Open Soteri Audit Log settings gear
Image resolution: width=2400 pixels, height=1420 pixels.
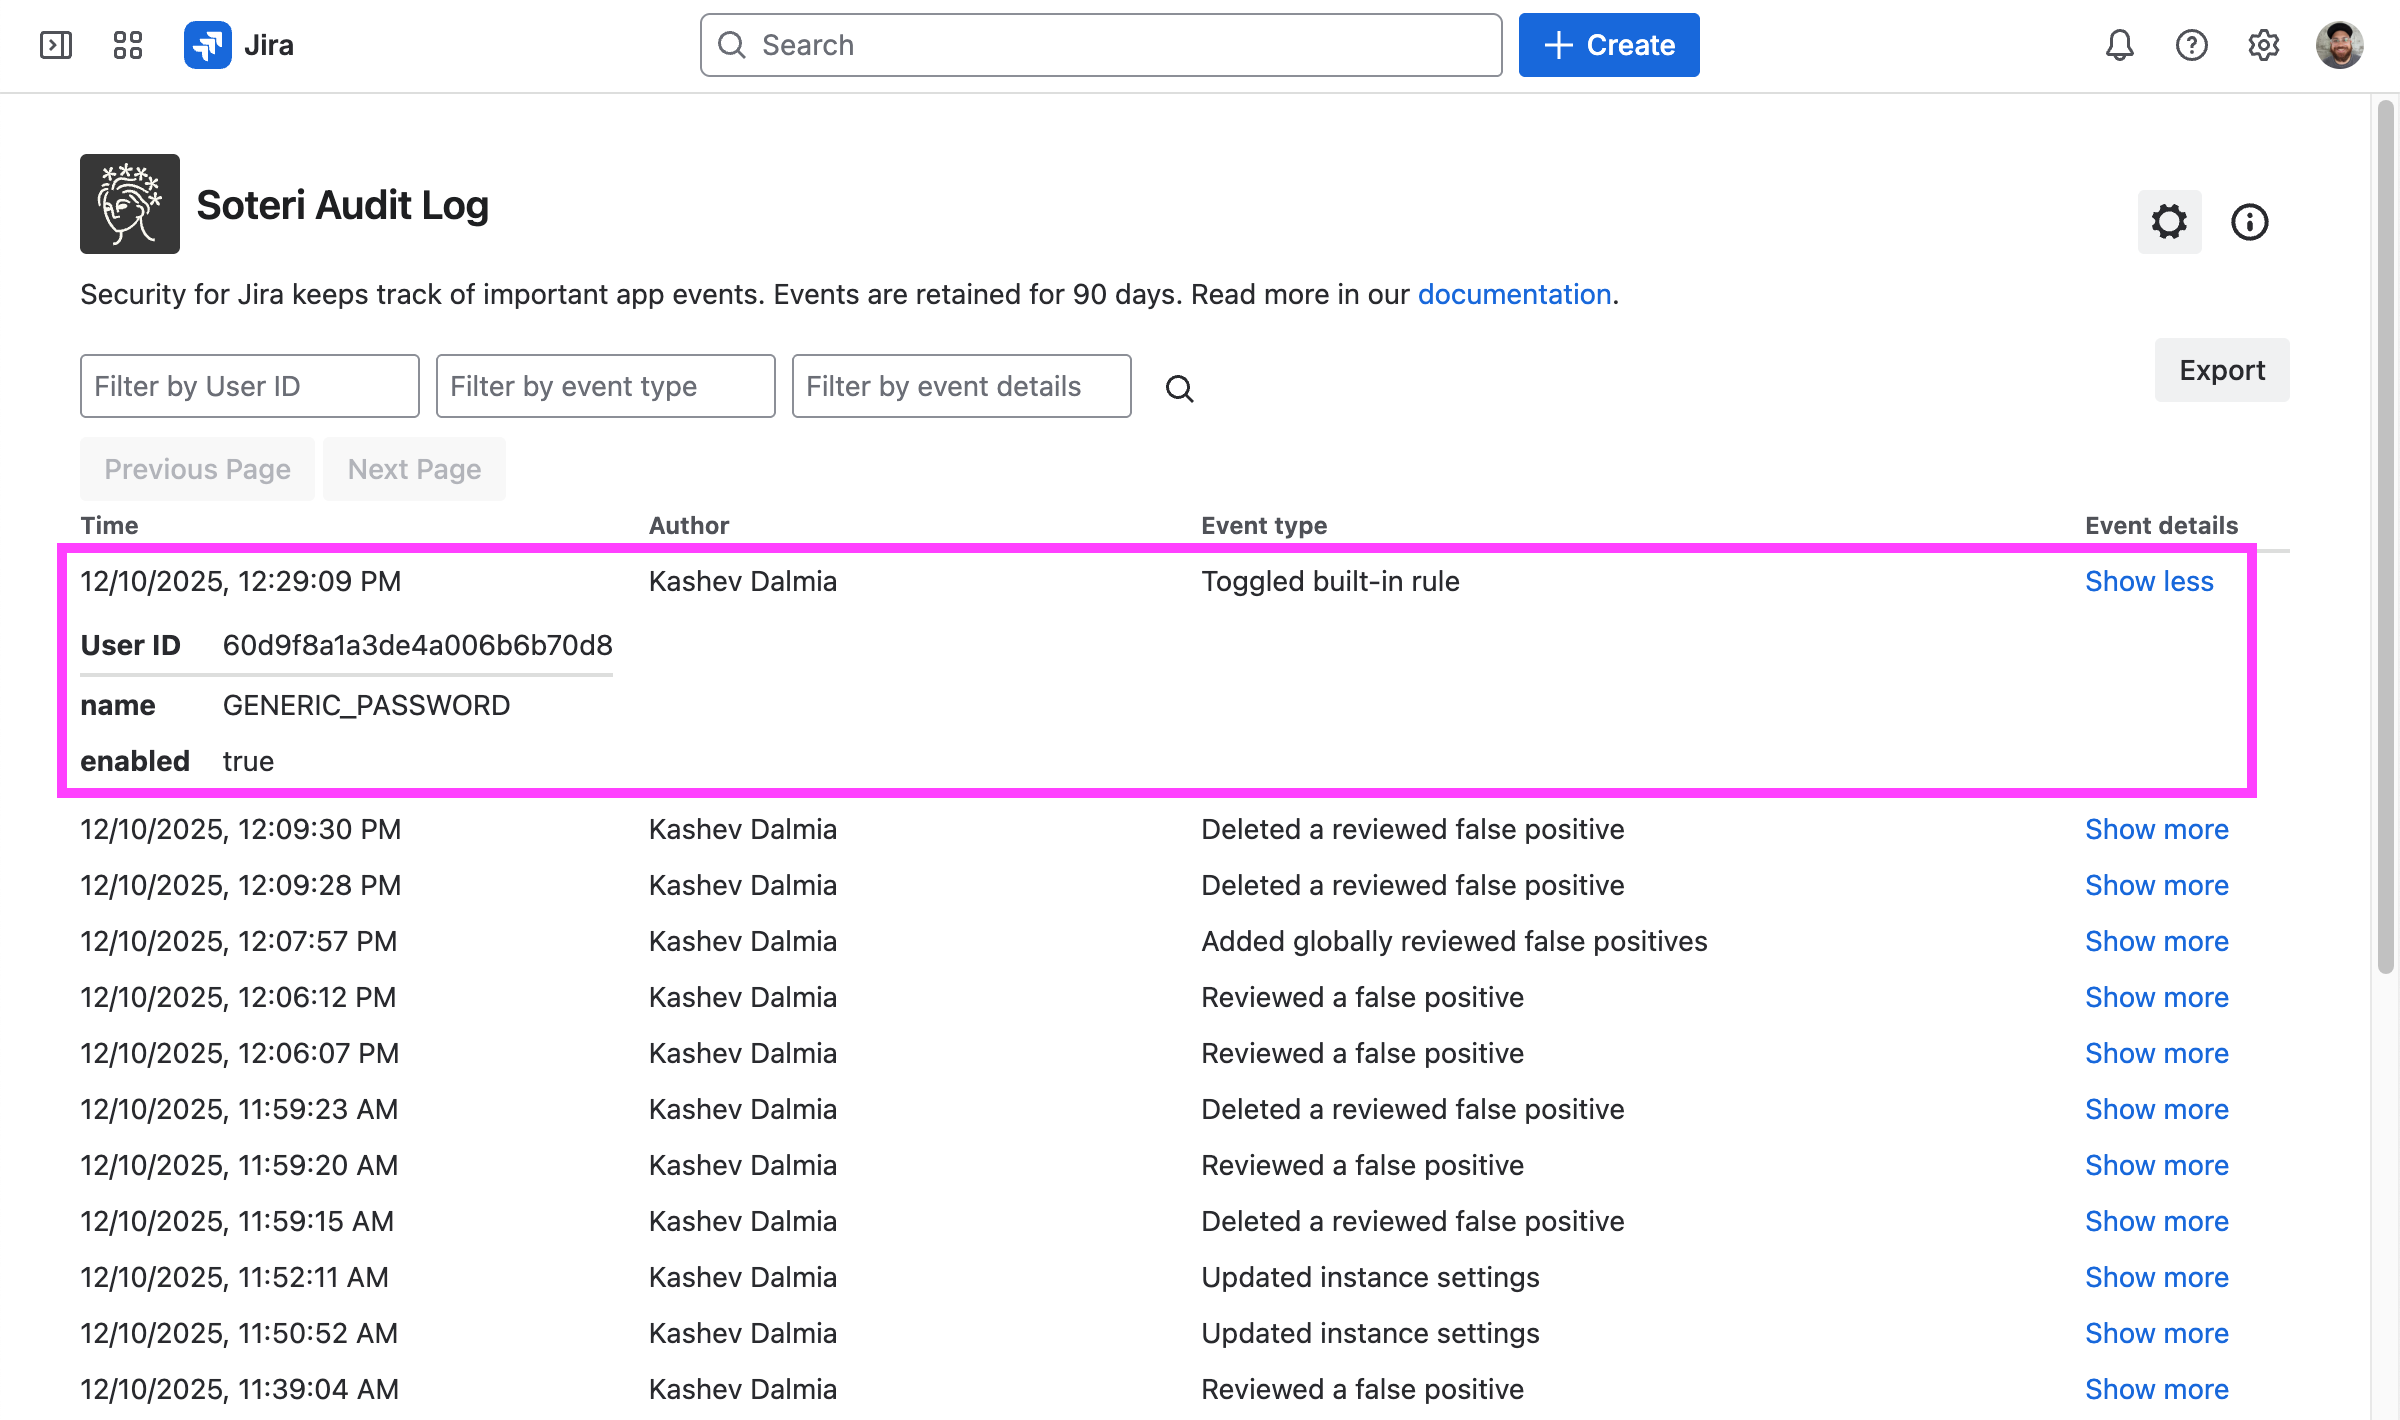click(x=2169, y=222)
